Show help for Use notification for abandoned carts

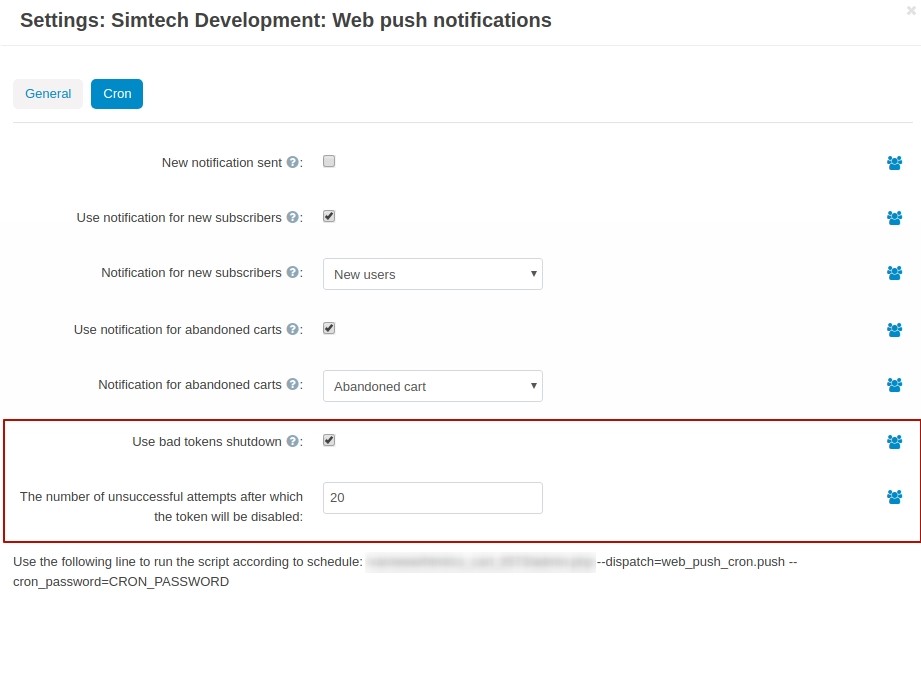[x=293, y=330]
